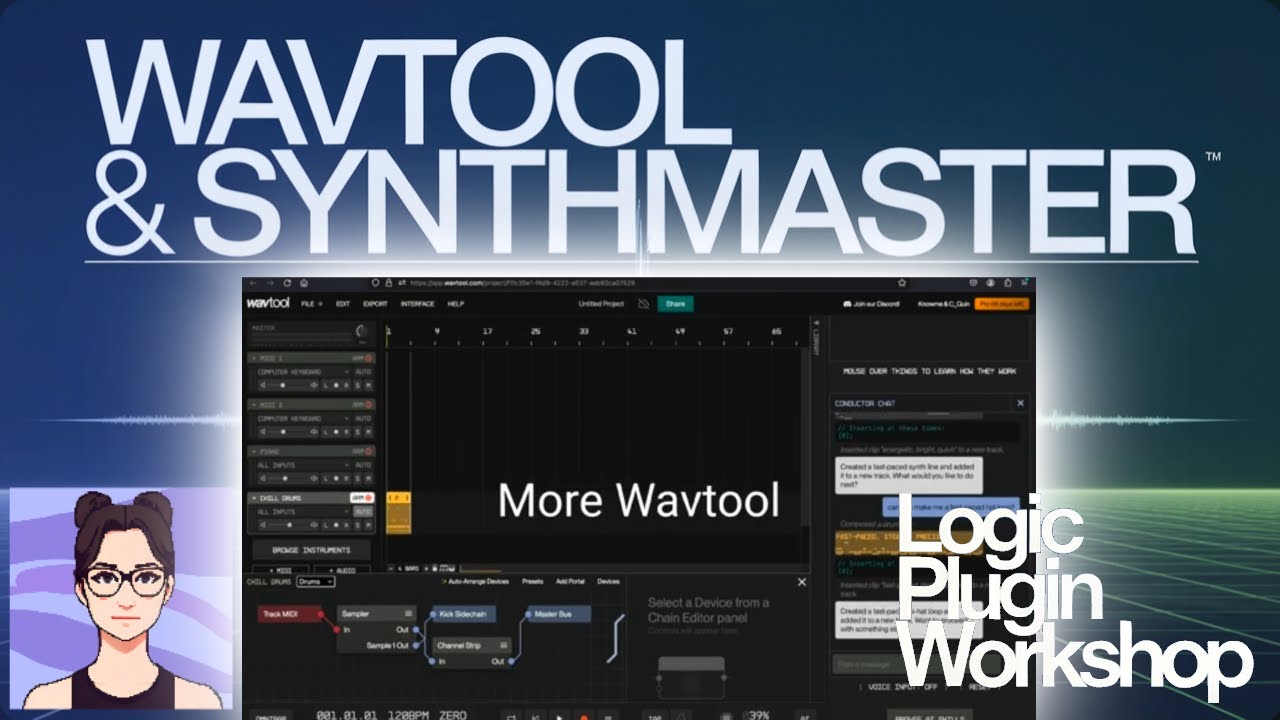Select Kick Sidechain node

[x=462, y=613]
